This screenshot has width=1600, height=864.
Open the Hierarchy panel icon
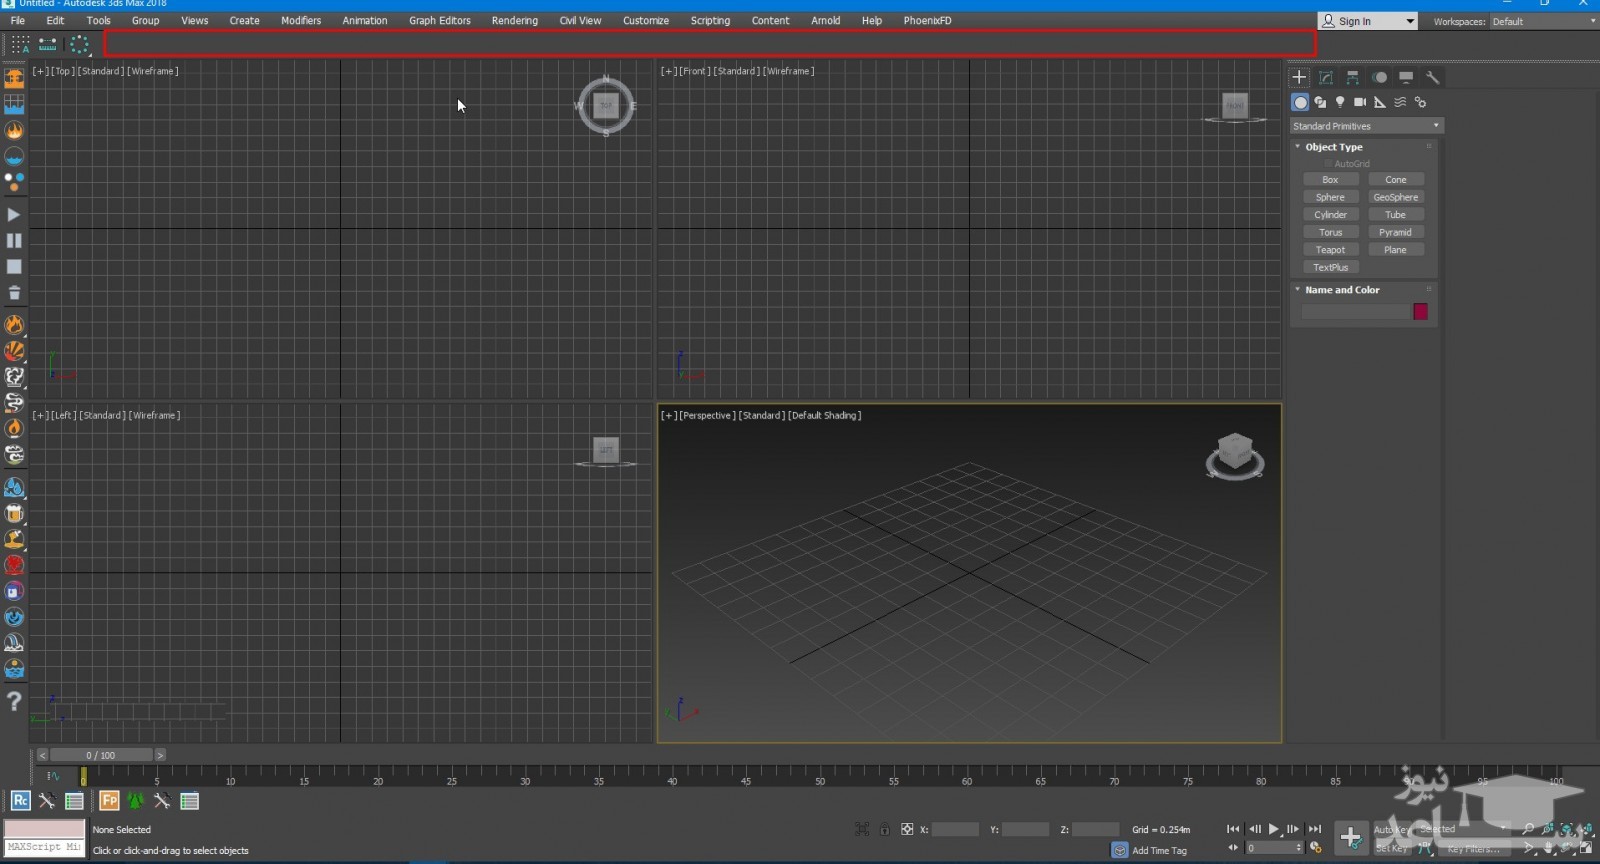coord(1352,77)
